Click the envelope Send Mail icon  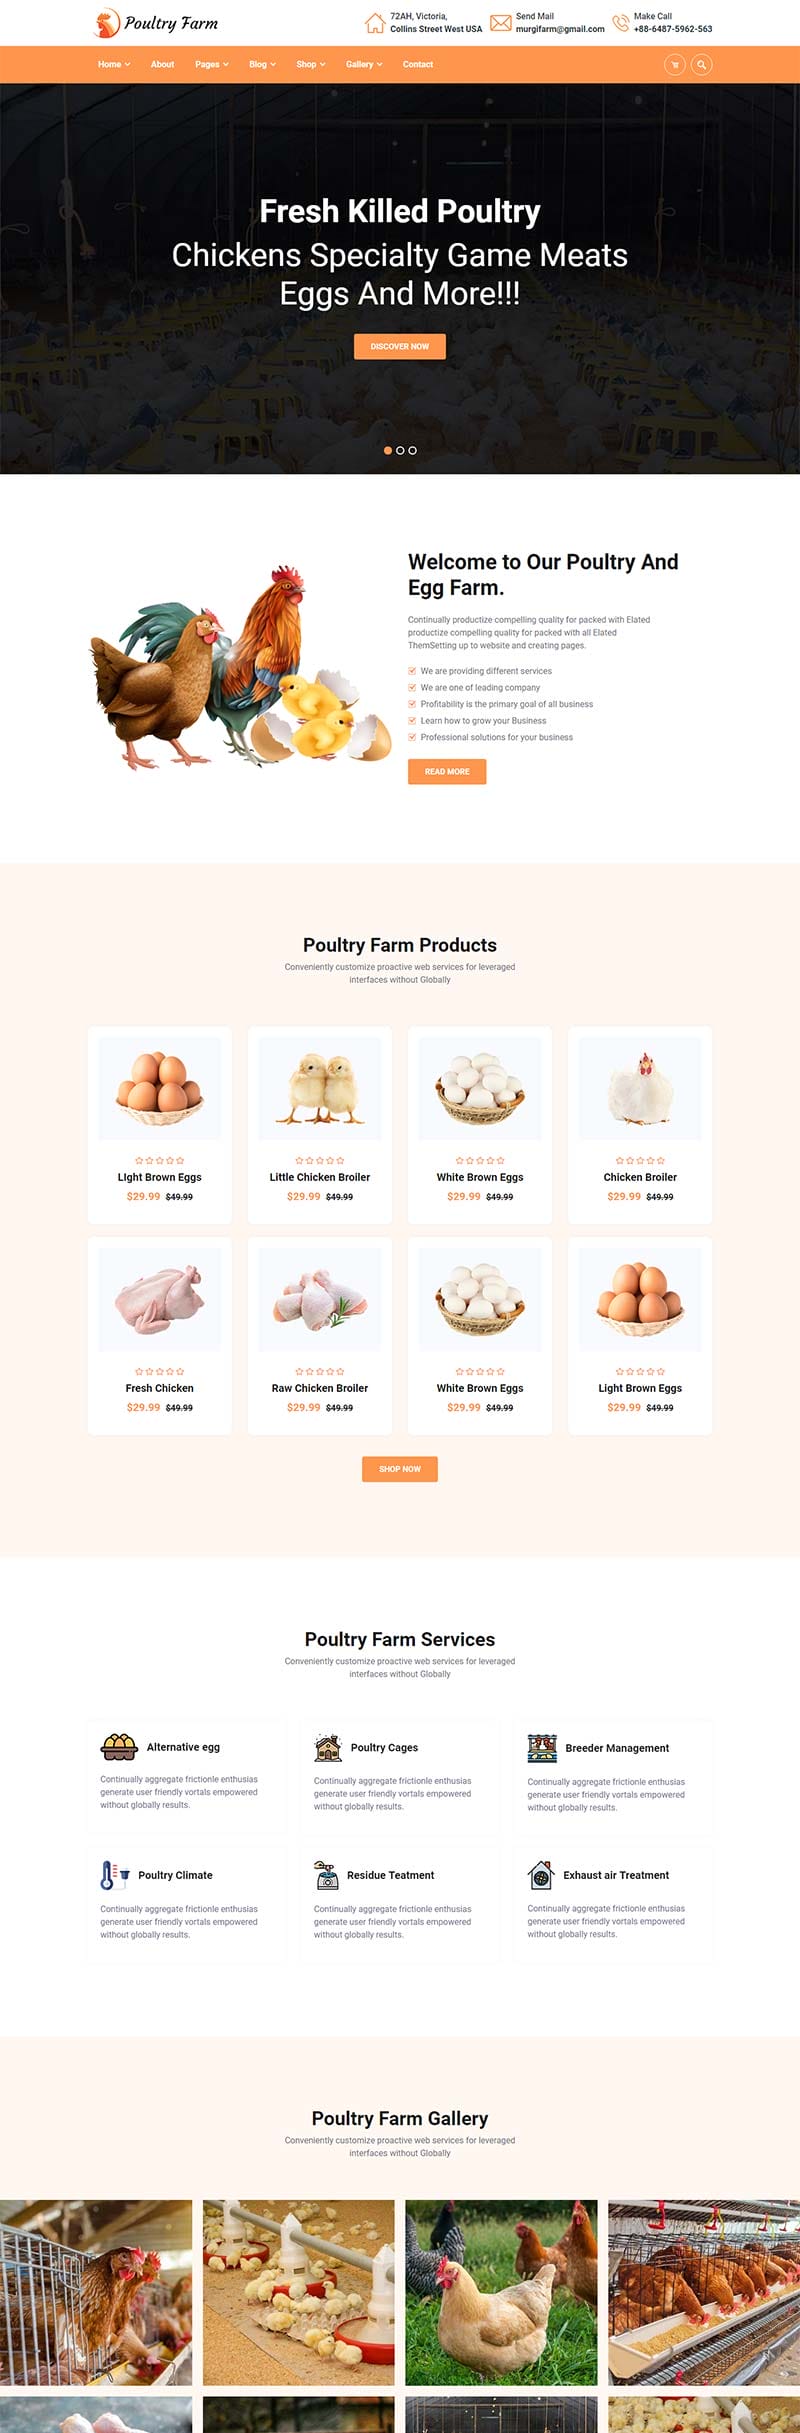coord(501,22)
